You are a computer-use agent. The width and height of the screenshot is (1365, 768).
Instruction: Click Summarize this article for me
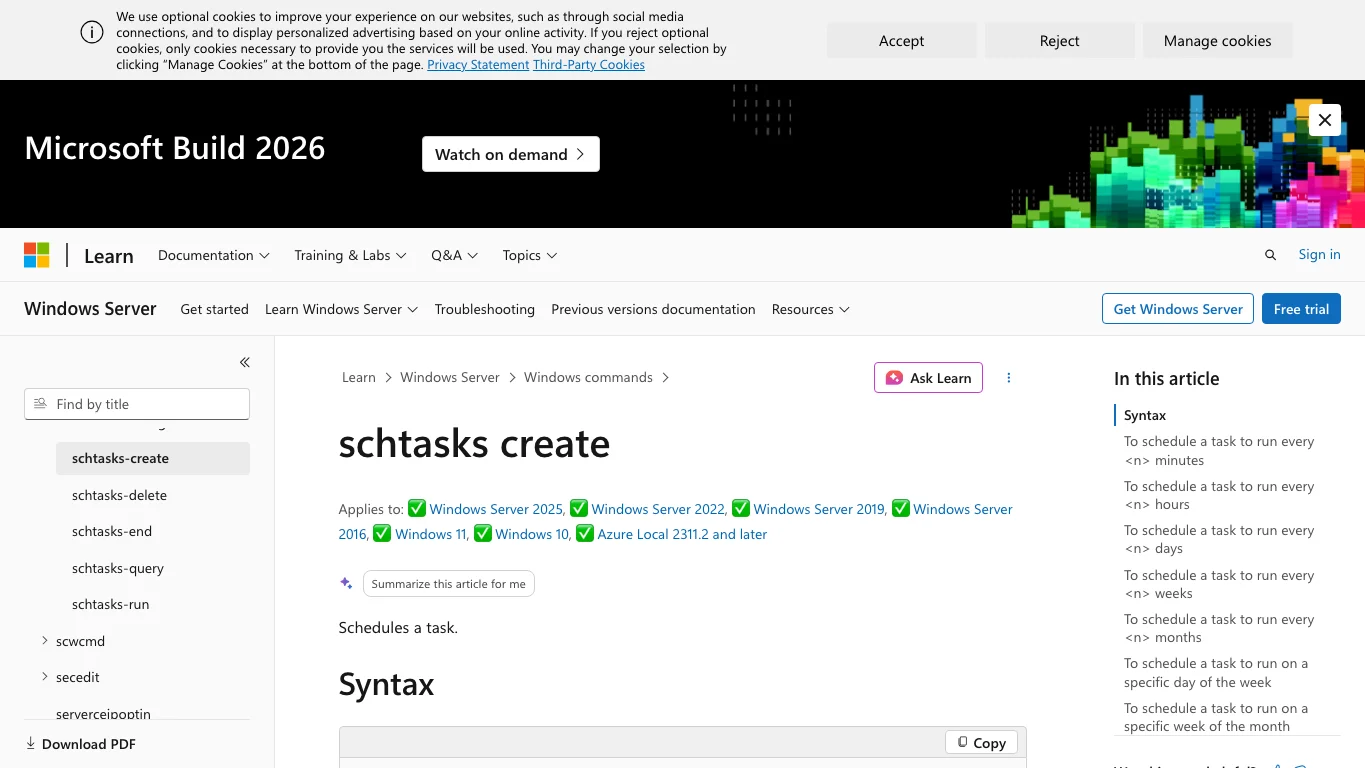448,584
